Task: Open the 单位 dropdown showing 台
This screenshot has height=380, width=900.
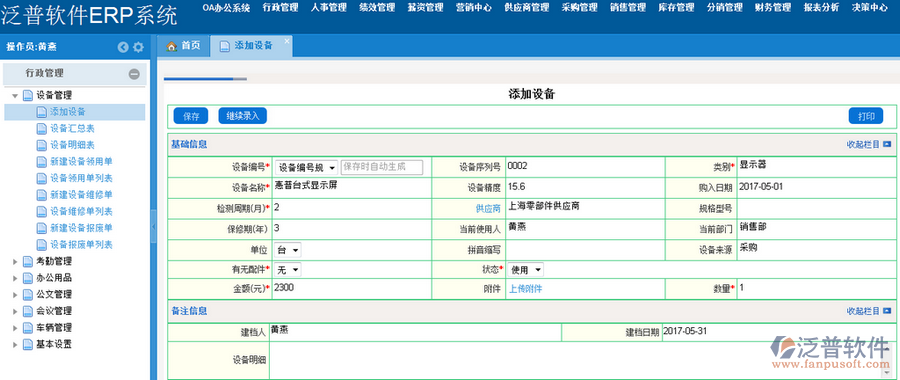Action: point(288,250)
